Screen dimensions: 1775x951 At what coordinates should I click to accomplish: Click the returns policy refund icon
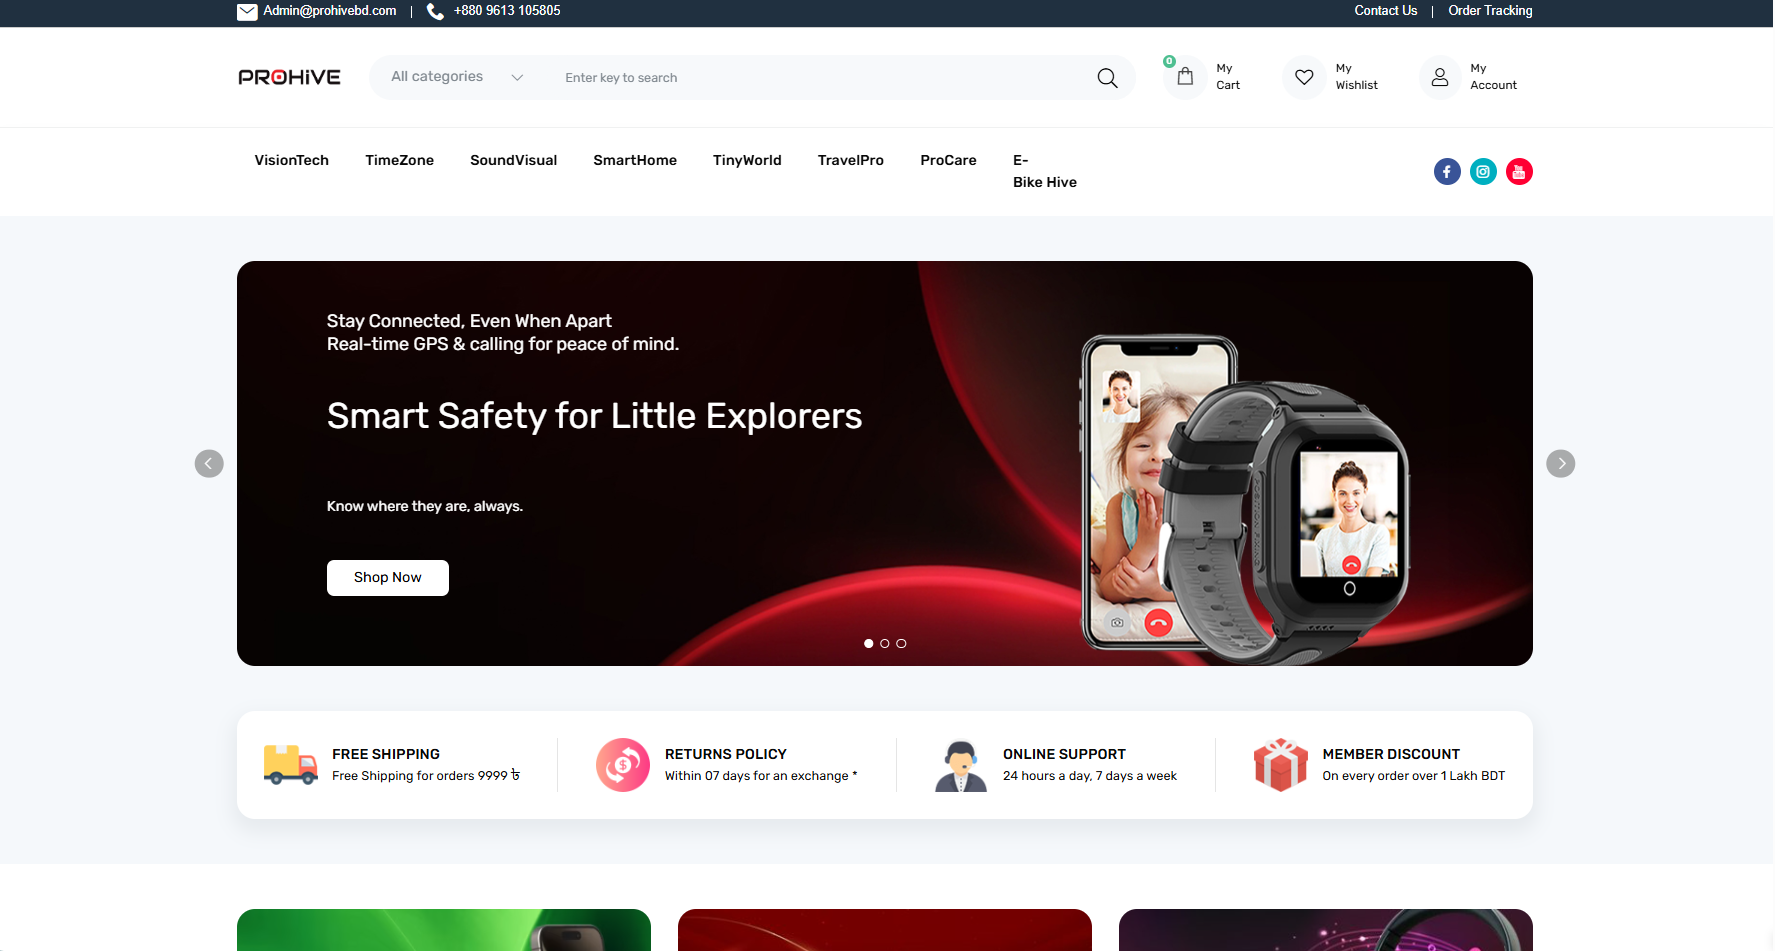[x=623, y=765]
